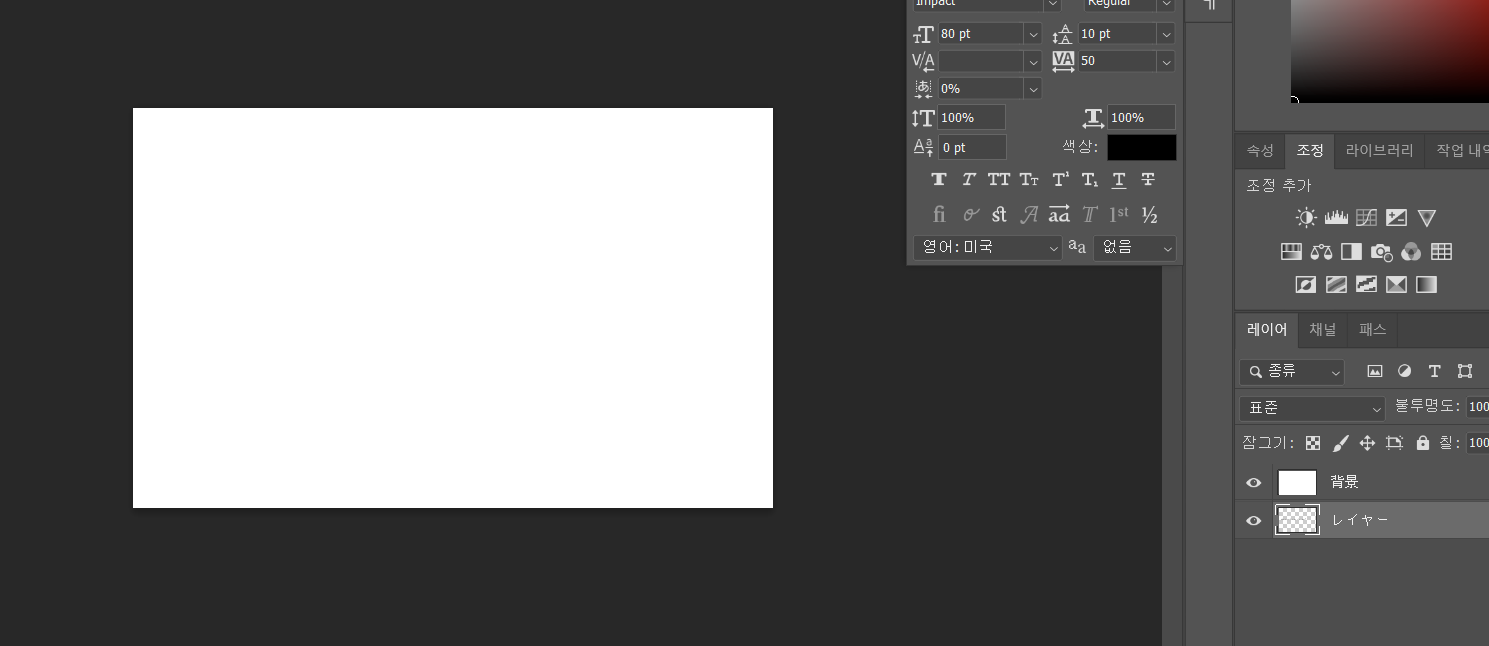Add Threshold adjustment

click(1366, 284)
